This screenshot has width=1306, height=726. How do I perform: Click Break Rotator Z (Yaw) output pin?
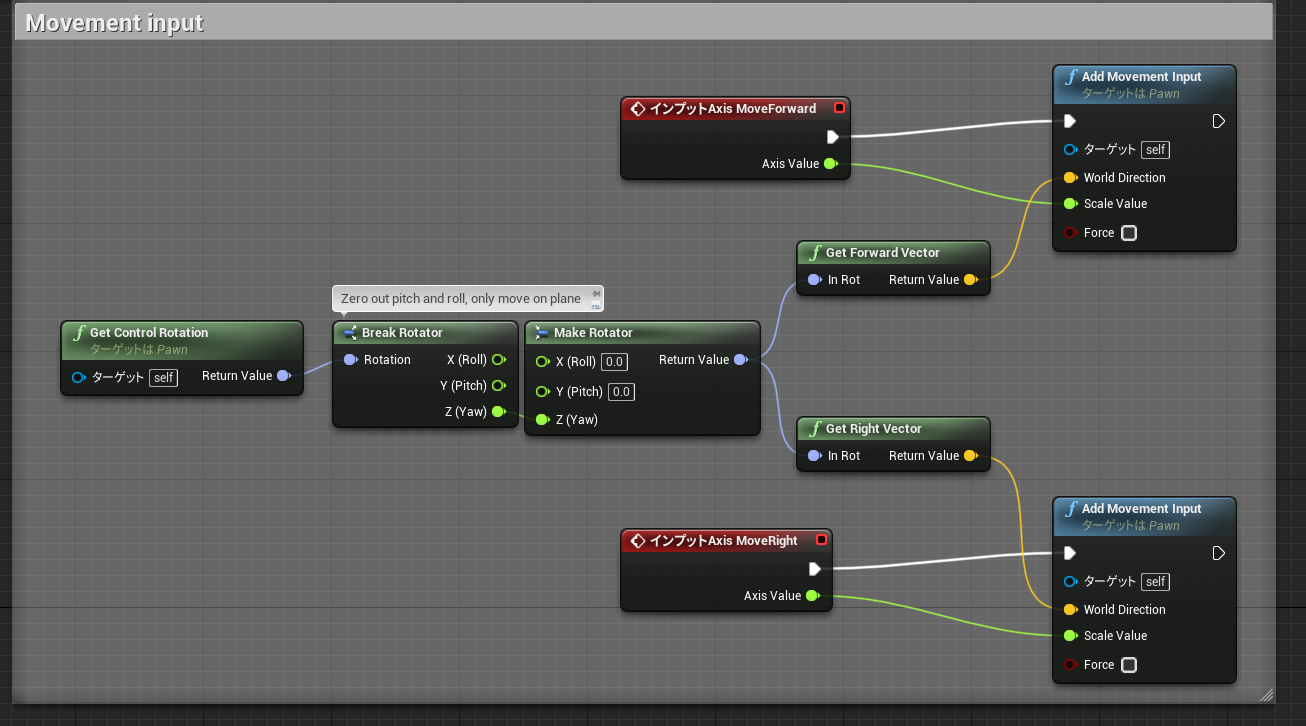(x=498, y=412)
